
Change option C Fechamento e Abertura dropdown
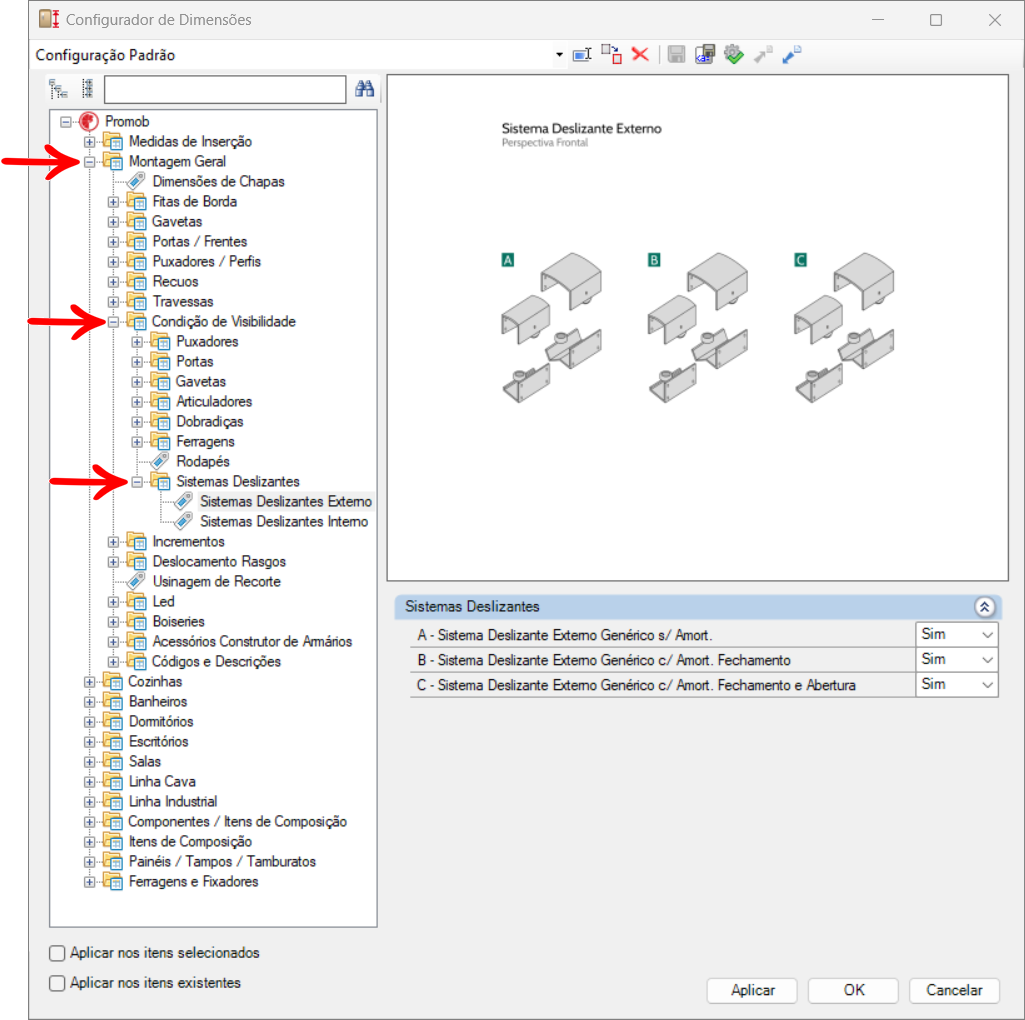pos(987,685)
